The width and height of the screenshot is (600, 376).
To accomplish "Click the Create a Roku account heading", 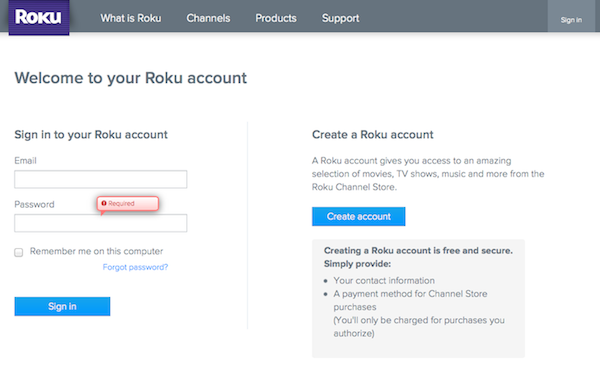I will 373,135.
